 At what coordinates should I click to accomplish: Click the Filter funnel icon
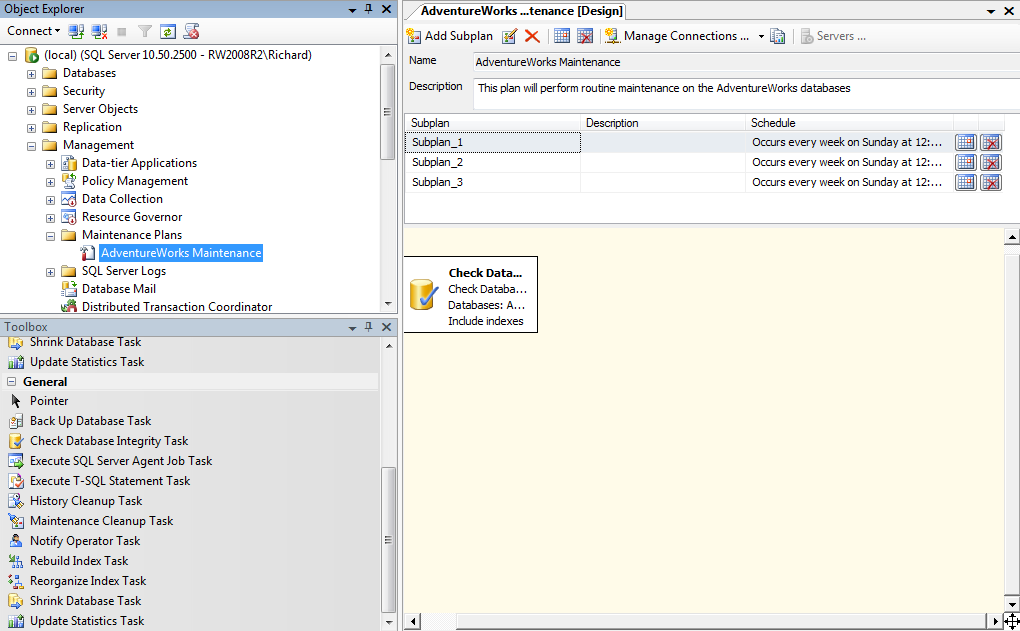(145, 31)
